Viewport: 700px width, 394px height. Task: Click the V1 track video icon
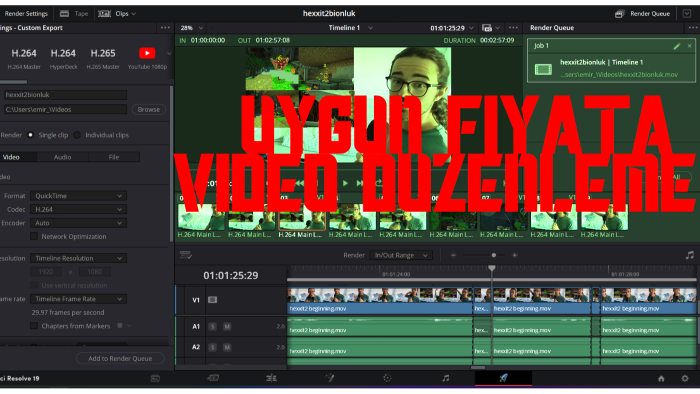[x=212, y=300]
